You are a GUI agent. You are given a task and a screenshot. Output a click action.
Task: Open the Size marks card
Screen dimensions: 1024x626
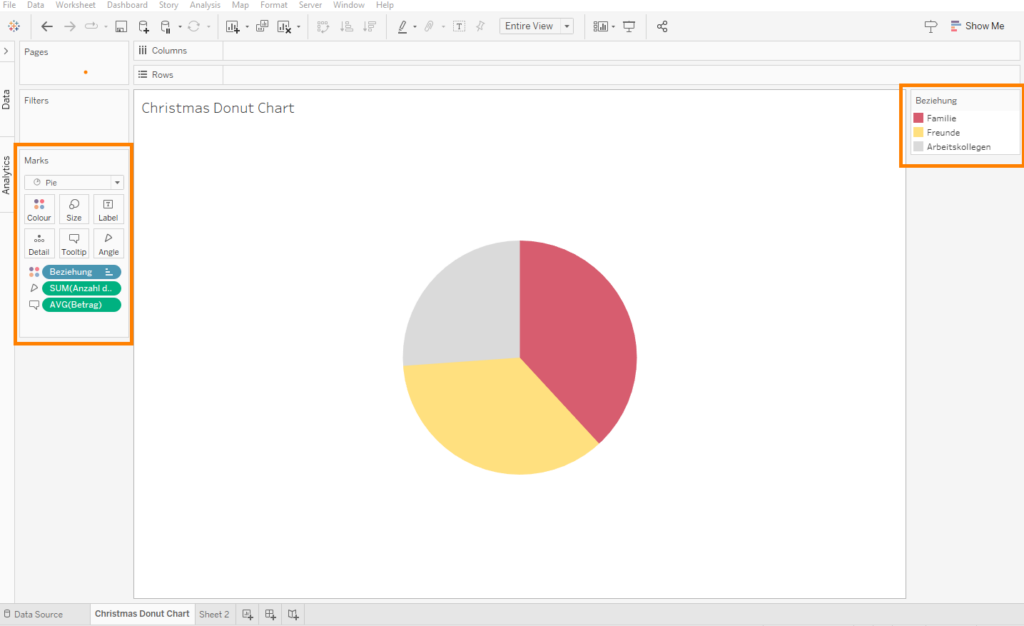click(x=74, y=210)
